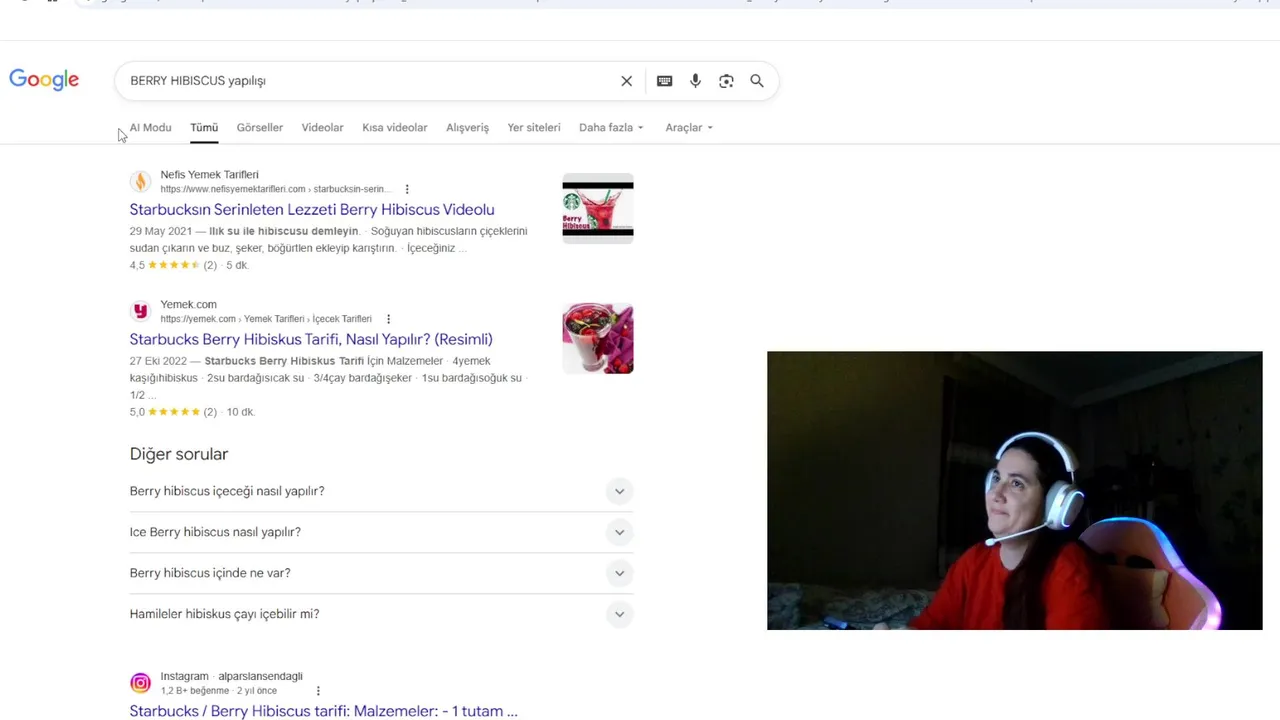Click 'Instagram · alparslansendagli' source text
Screen dimensions: 1280x720
231,676
